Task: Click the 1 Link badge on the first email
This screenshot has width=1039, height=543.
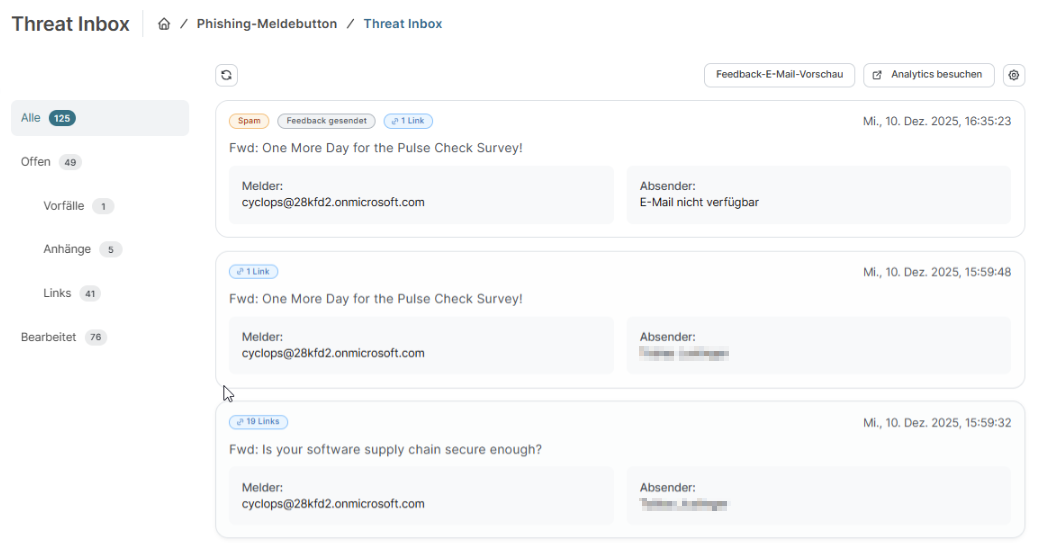Action: tap(408, 121)
